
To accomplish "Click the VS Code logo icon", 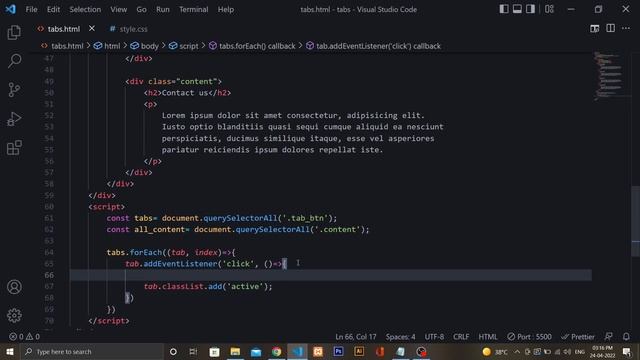I will click(x=10, y=9).
